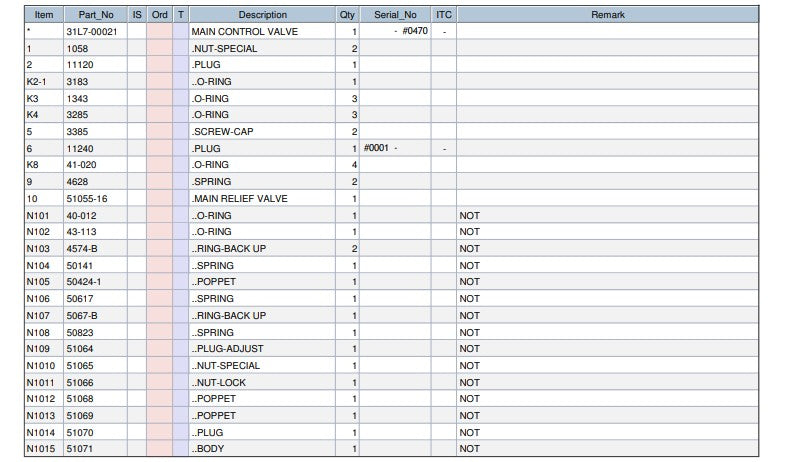Click the Ord column header
The width and height of the screenshot is (789, 462).
click(160, 15)
